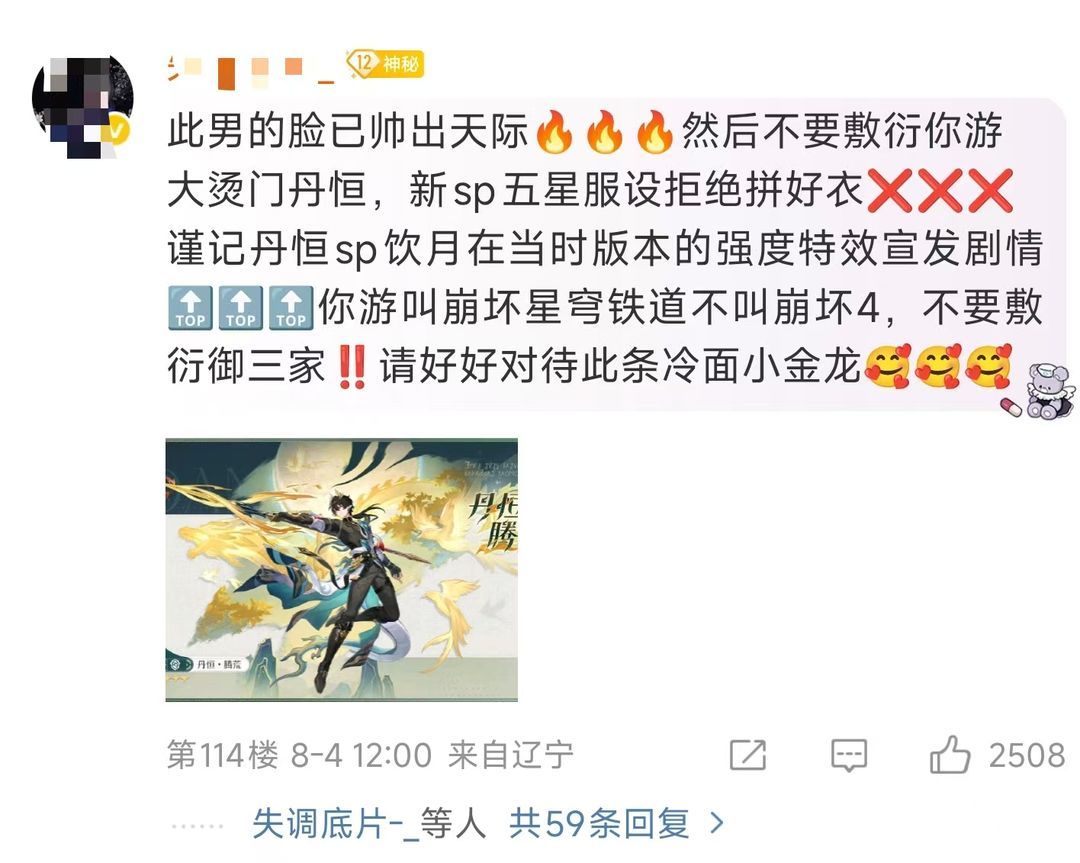The image size is (1080, 863).
Task: Tap the 来自辽宁 location text
Action: click(510, 755)
